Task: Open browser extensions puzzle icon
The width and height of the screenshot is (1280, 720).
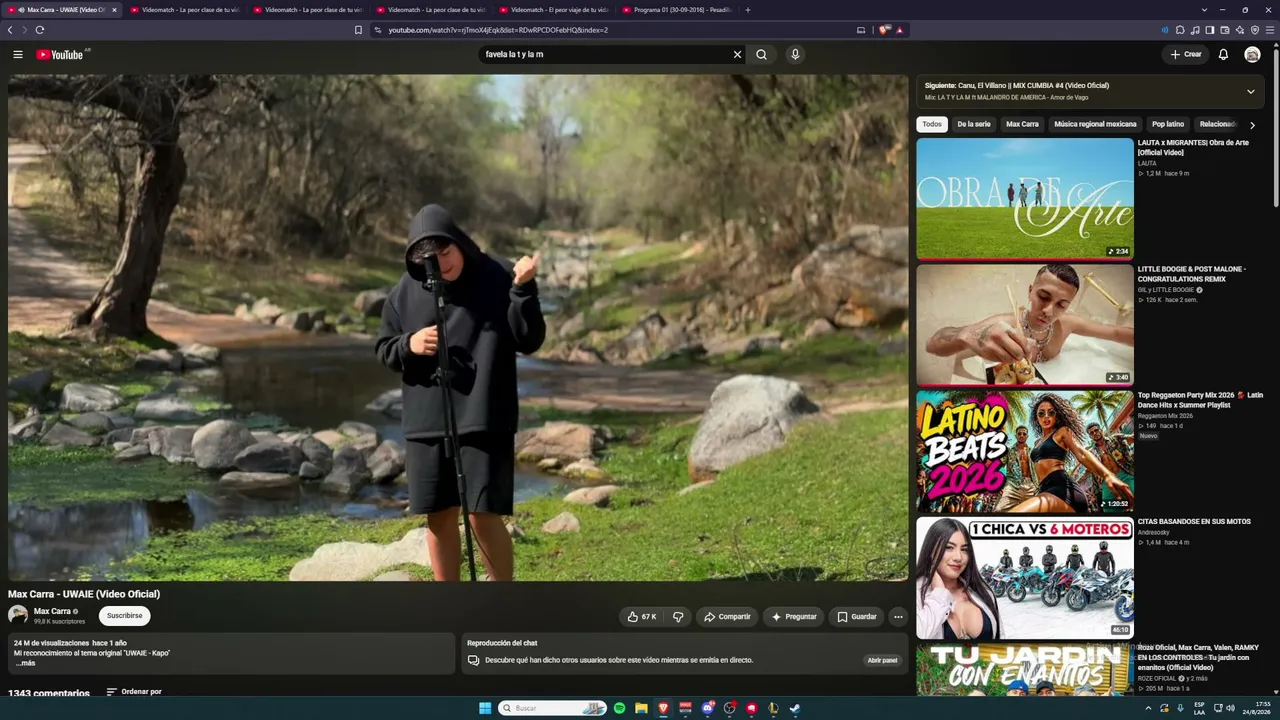Action: pos(1180,30)
